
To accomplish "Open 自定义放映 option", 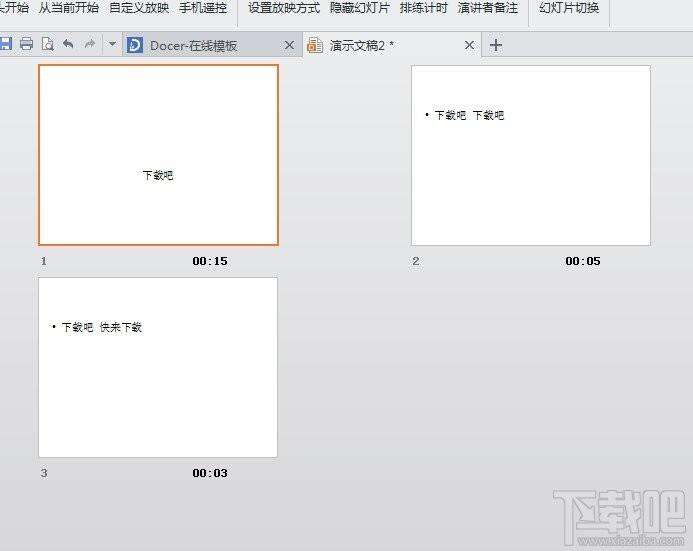I will (139, 8).
